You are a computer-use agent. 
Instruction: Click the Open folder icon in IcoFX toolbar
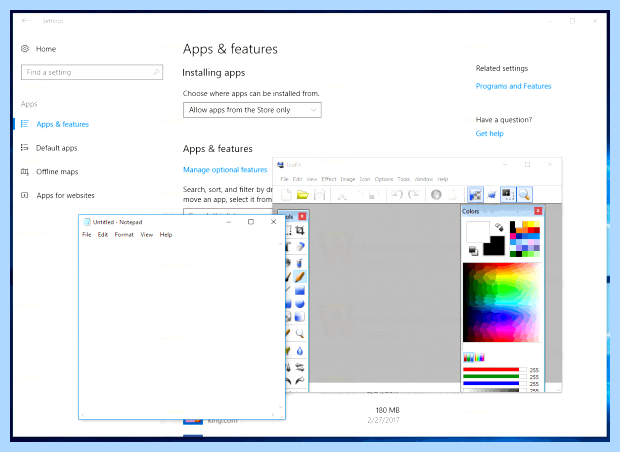click(x=302, y=195)
